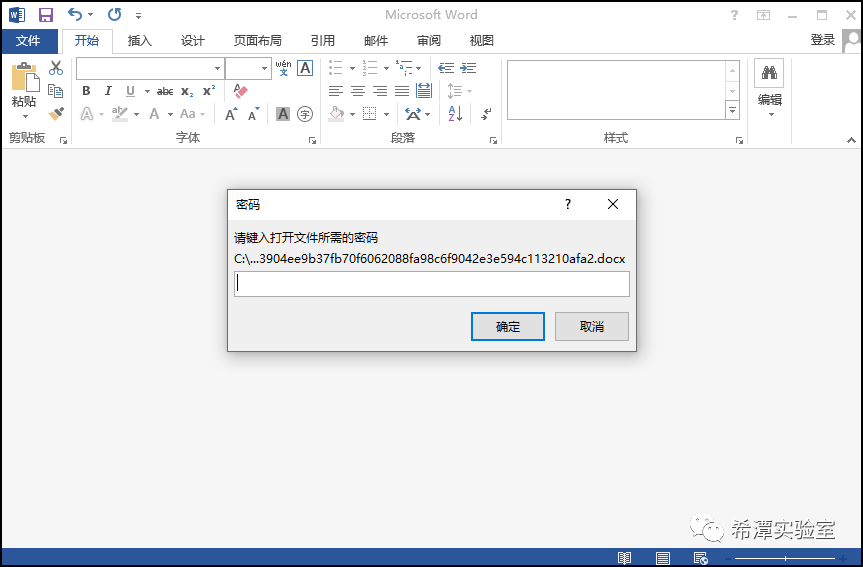
Task: Toggle Underline formatting
Action: (130, 91)
